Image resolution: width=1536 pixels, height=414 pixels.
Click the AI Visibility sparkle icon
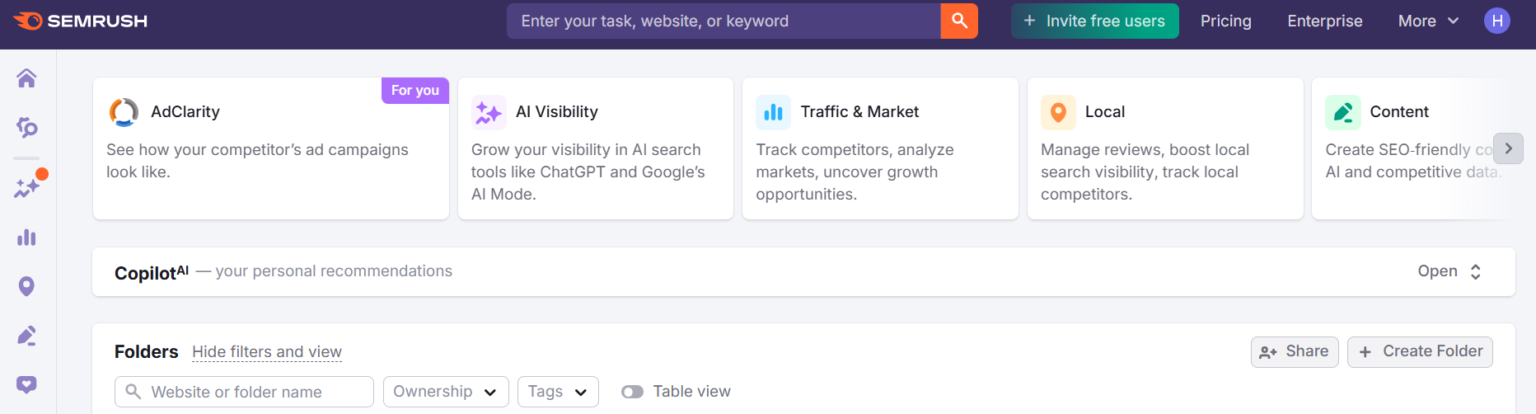489,112
